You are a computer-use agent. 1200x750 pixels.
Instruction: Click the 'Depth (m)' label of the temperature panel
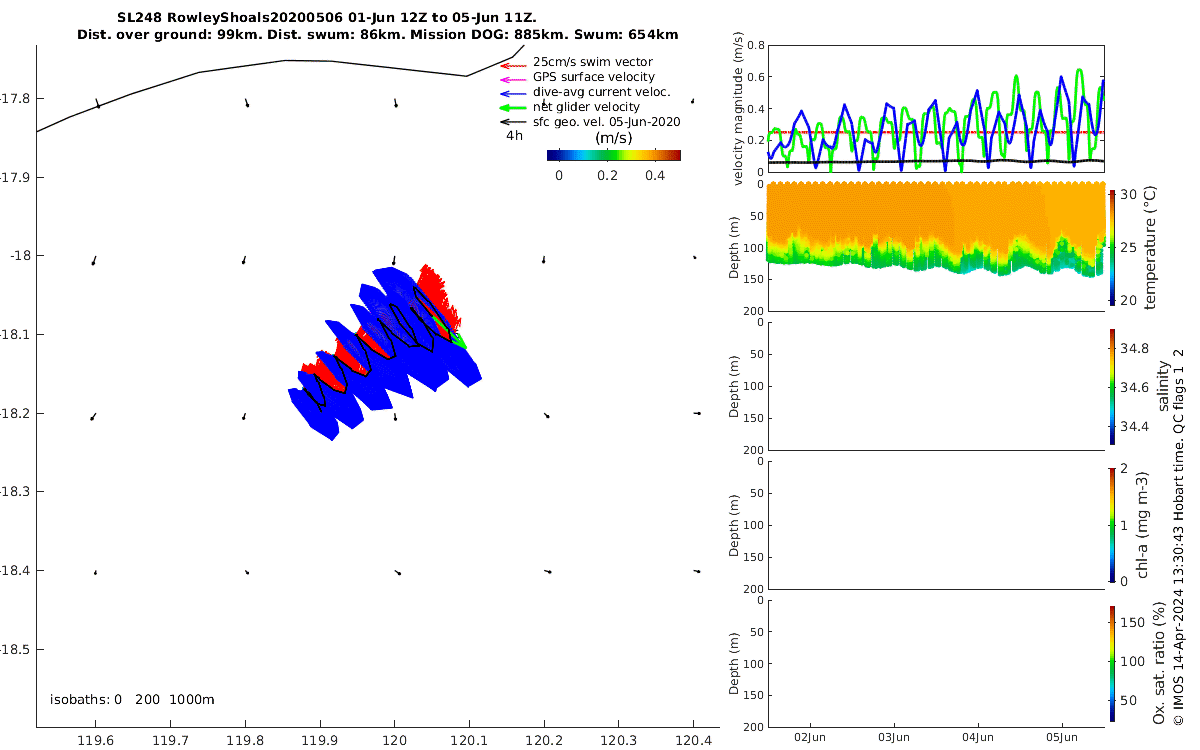tap(735, 247)
